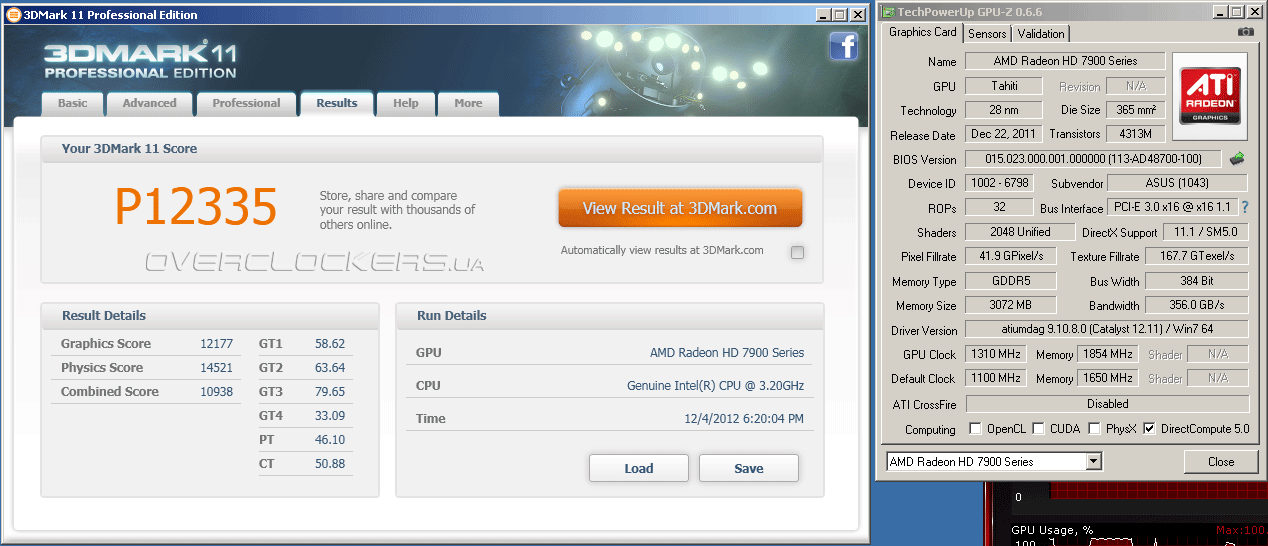Toggle the DirectCompute 5.0 checkbox
Image resolution: width=1268 pixels, height=546 pixels.
coord(1149,429)
